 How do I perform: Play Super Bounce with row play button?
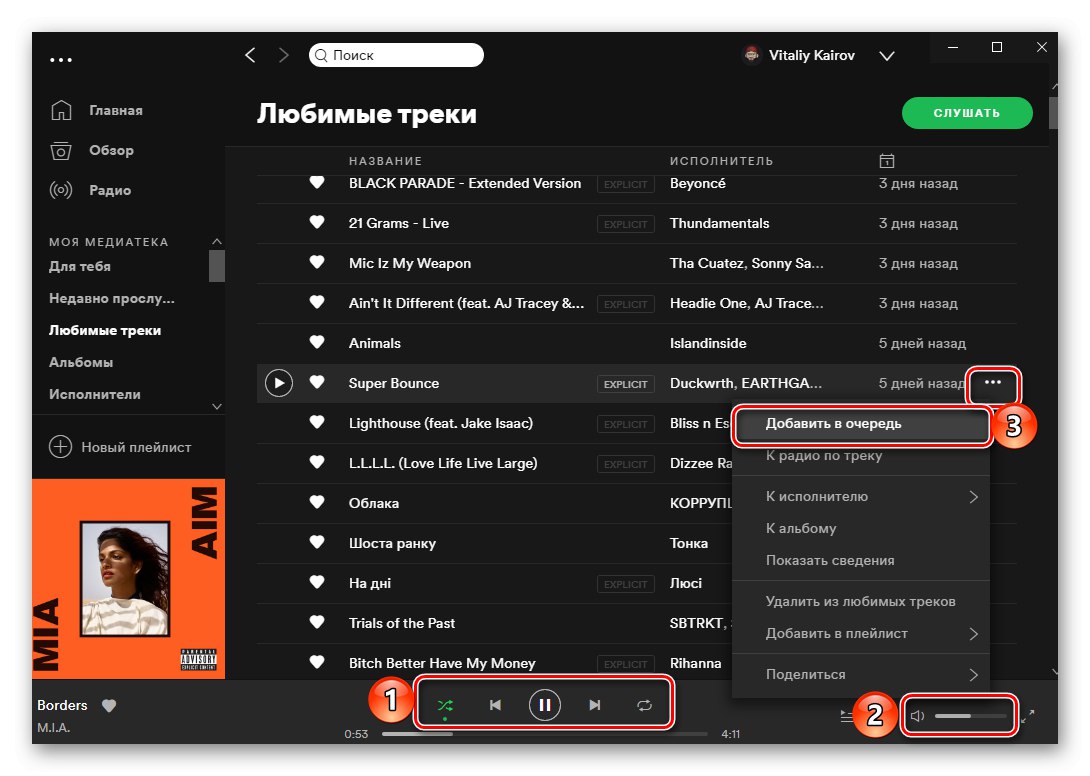coord(279,383)
